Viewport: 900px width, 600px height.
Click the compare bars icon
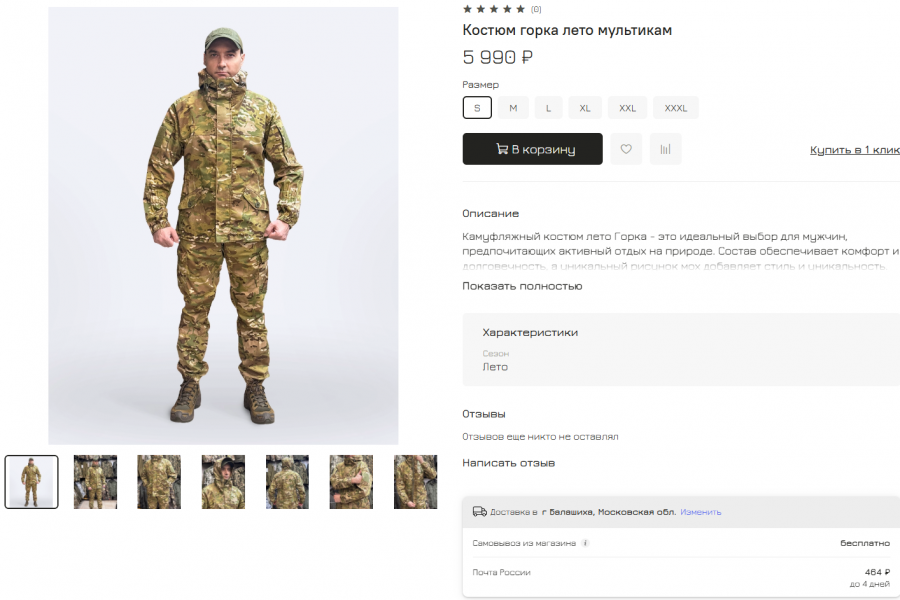665,149
